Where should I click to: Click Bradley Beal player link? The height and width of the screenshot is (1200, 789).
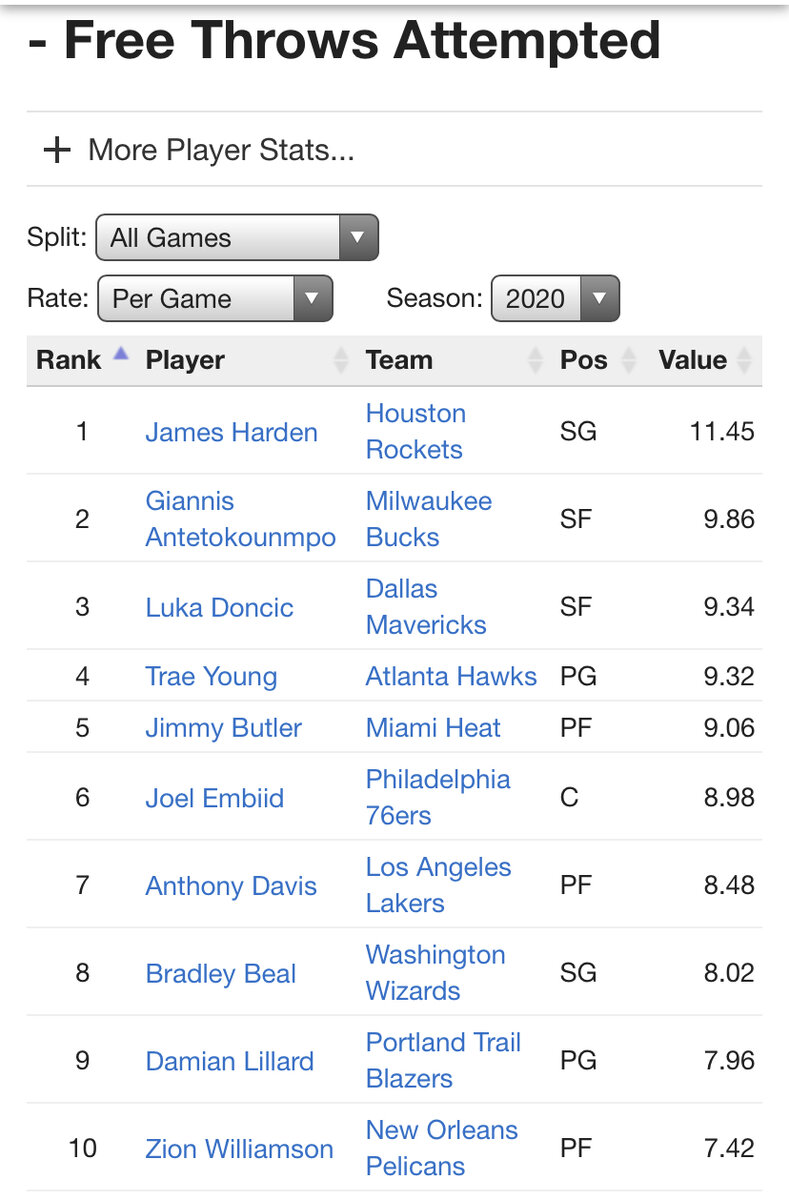[x=220, y=974]
